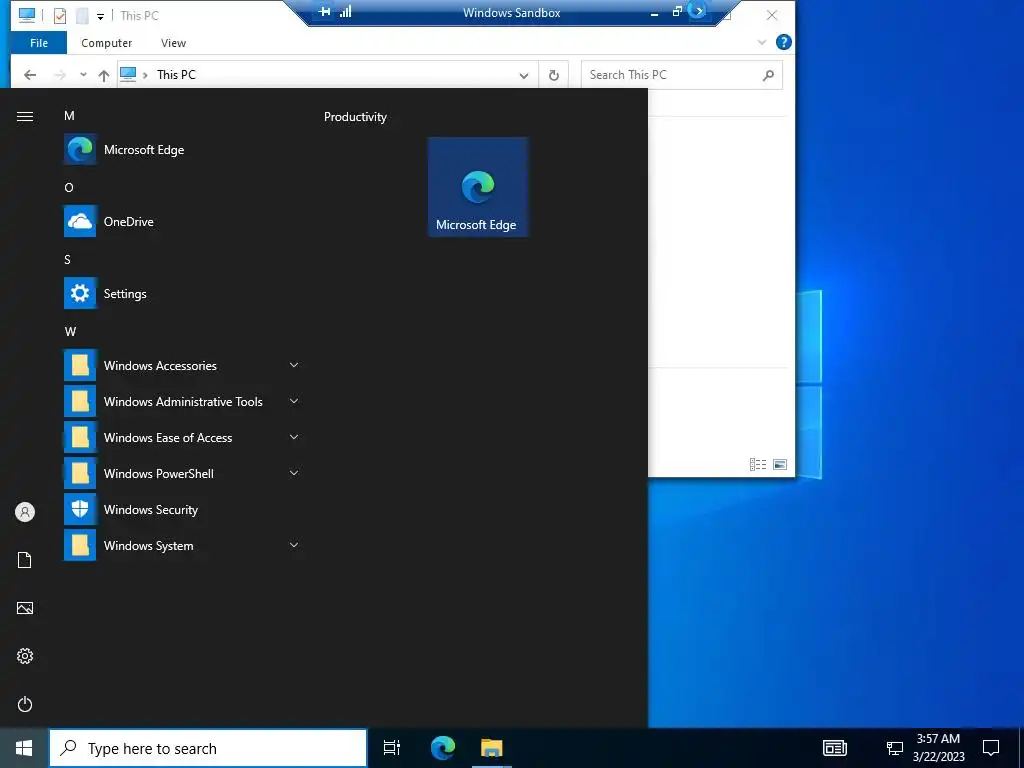Open the clock showing 3:57 AM

(x=938, y=748)
